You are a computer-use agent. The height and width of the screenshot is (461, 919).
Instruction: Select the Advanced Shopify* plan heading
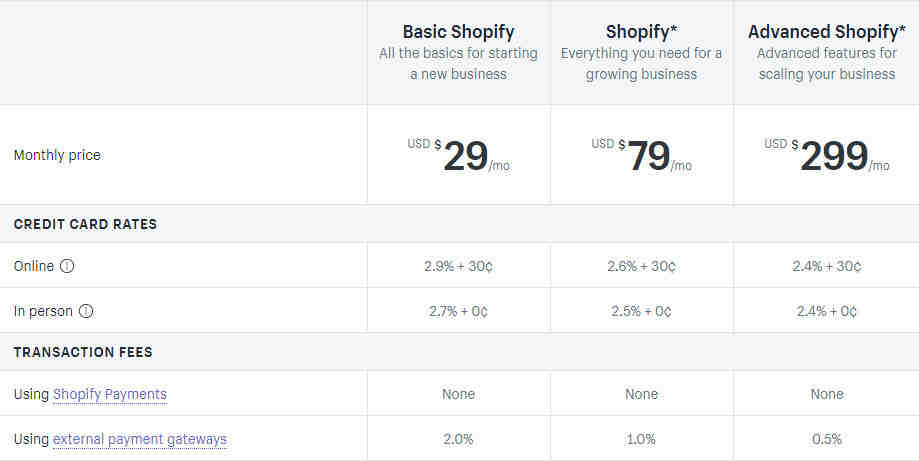coord(826,32)
